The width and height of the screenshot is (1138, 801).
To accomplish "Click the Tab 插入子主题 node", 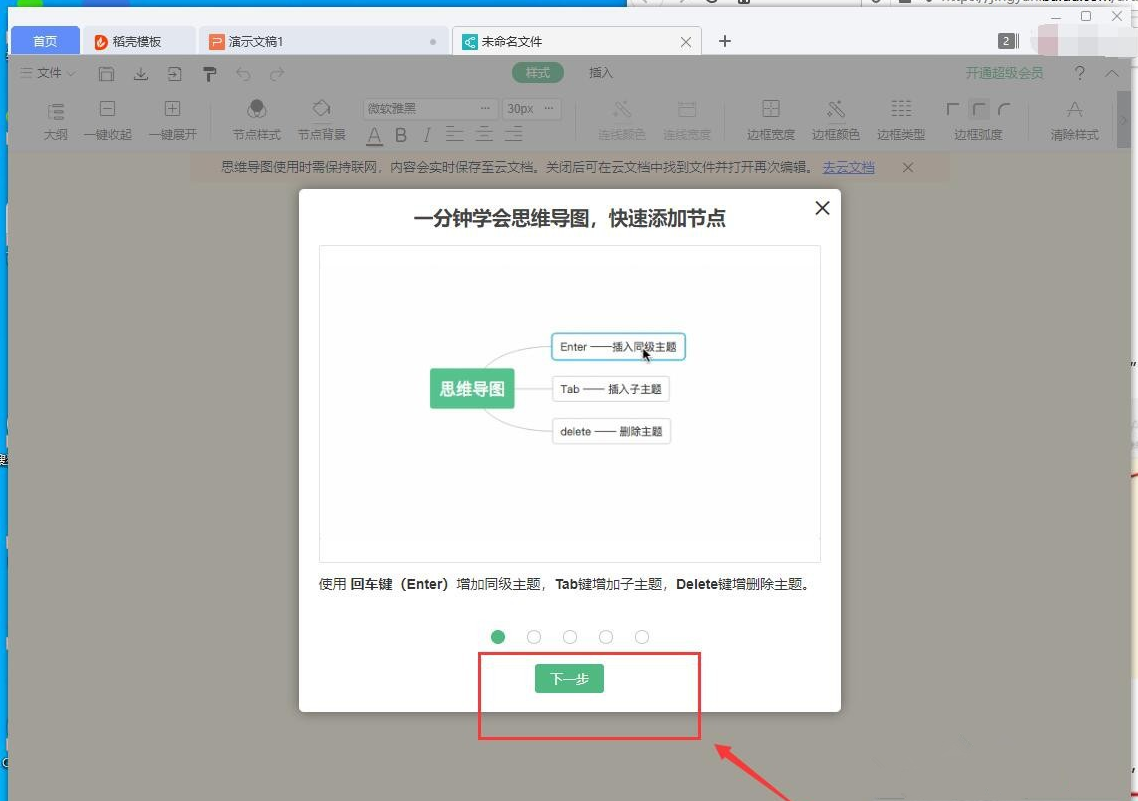I will (610, 389).
